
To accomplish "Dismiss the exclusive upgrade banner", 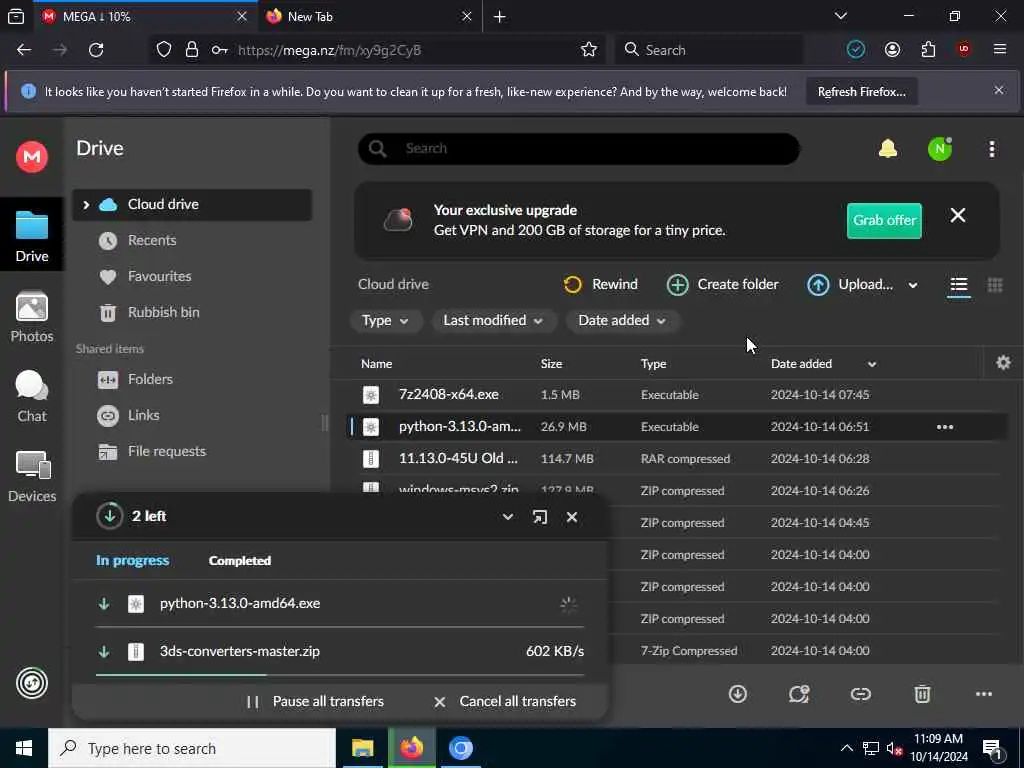I will [957, 216].
